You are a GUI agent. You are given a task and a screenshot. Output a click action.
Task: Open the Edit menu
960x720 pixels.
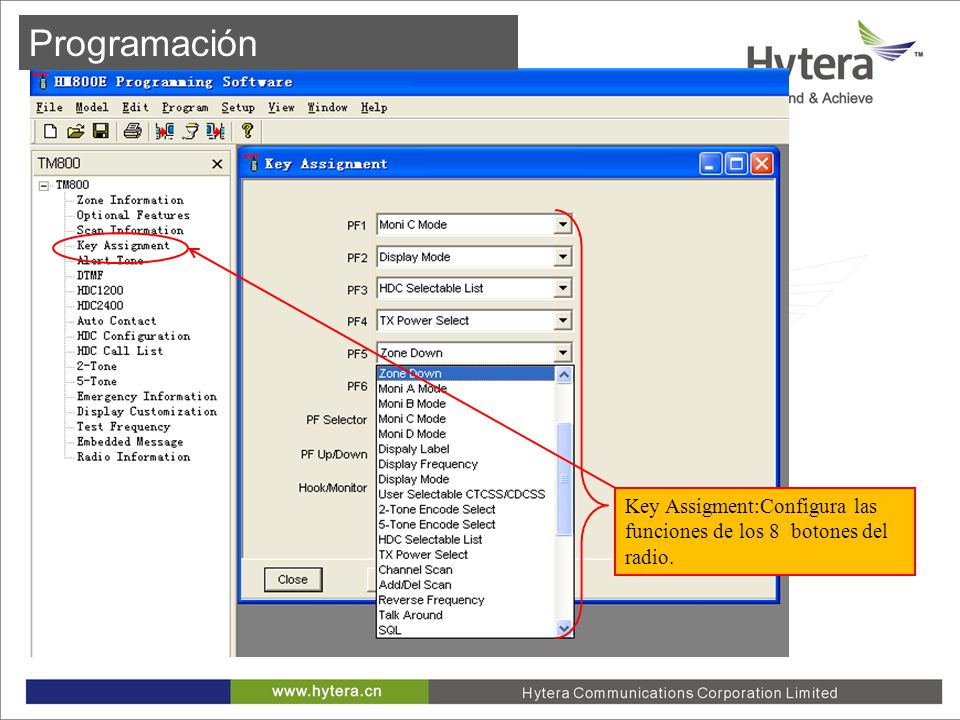[135, 107]
